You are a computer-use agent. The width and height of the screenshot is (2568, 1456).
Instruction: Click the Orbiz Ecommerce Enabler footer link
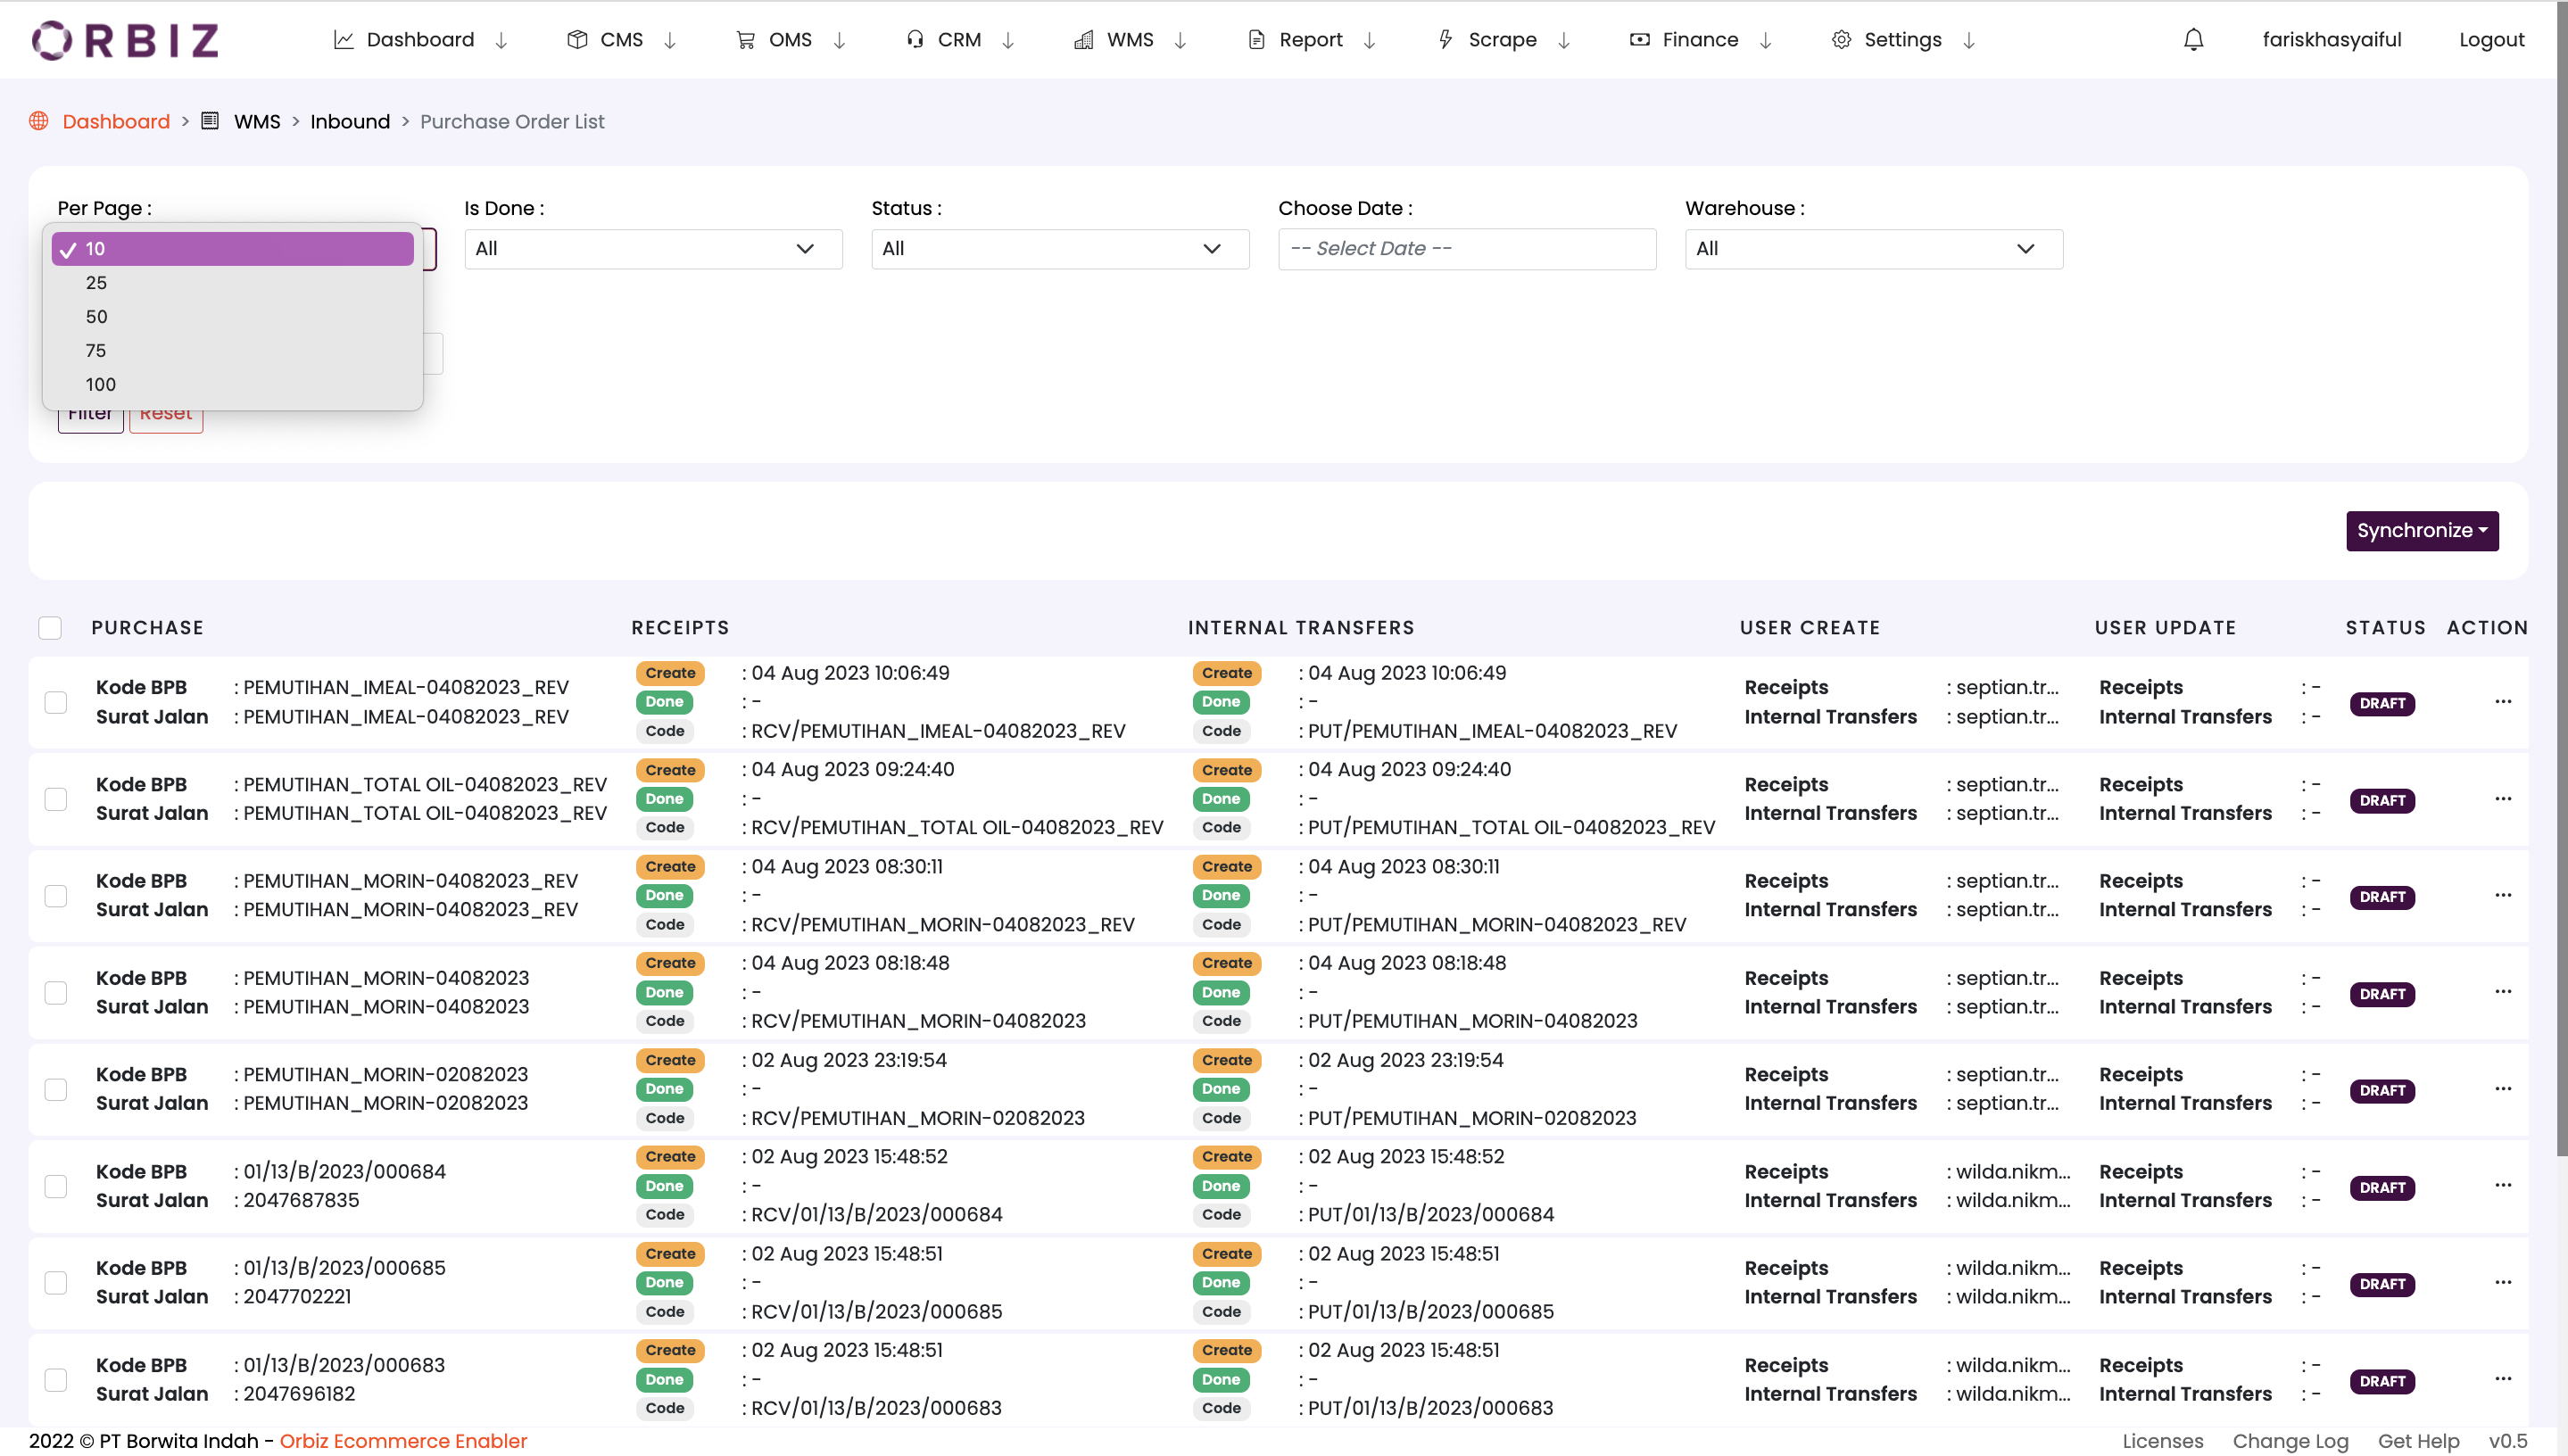[403, 1441]
